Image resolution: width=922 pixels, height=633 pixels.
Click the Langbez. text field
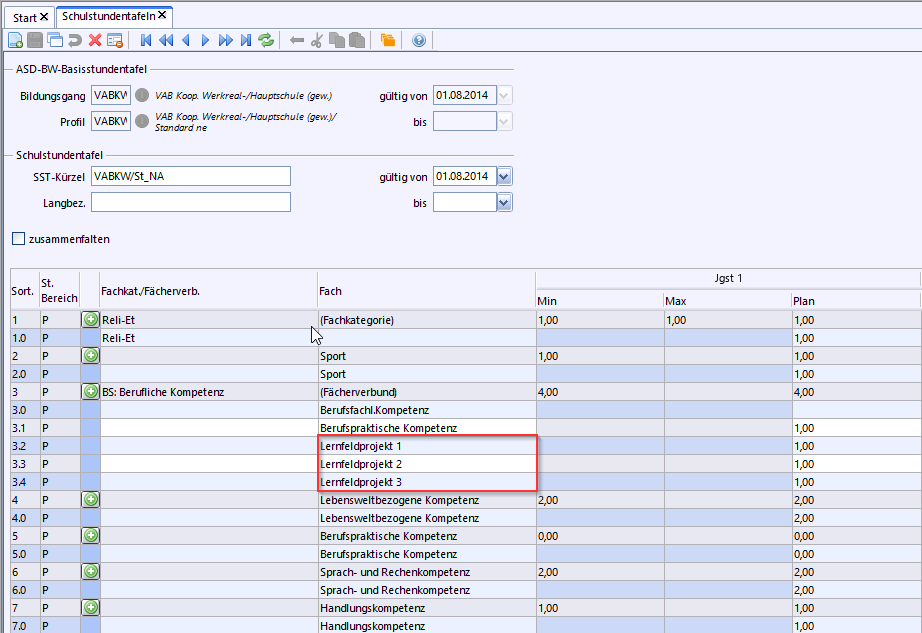(190, 202)
